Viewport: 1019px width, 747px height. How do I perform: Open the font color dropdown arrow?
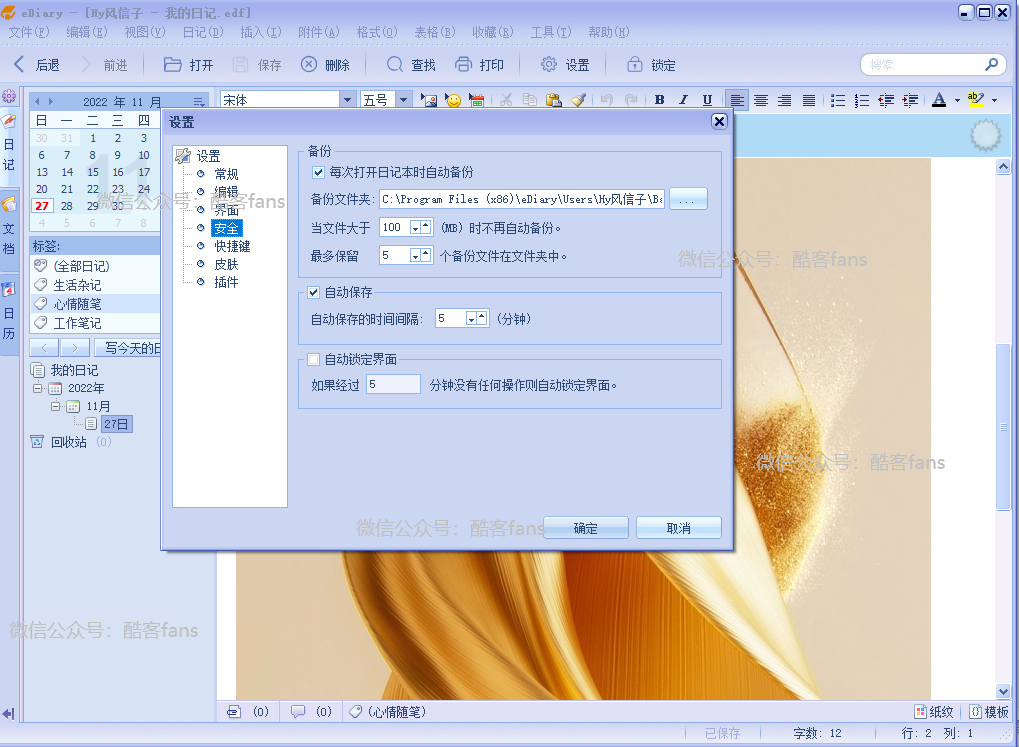(x=957, y=101)
